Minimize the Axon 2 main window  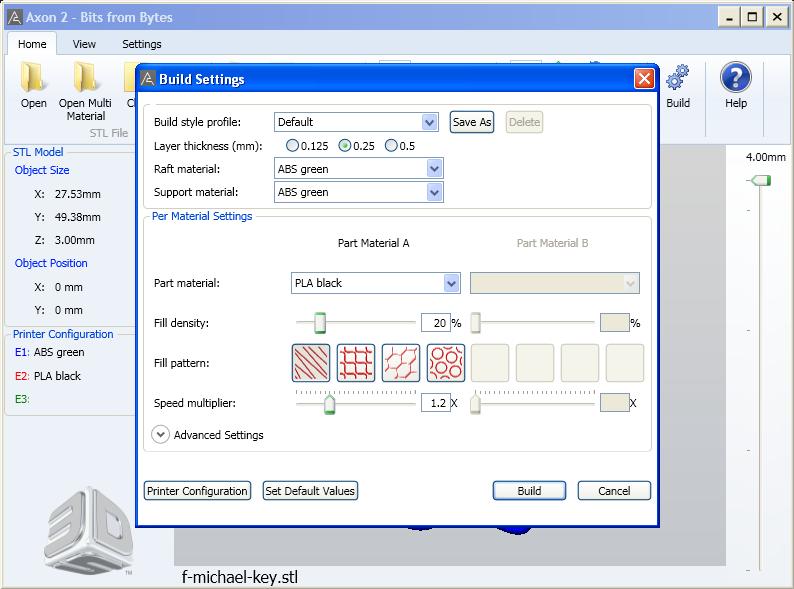[730, 18]
